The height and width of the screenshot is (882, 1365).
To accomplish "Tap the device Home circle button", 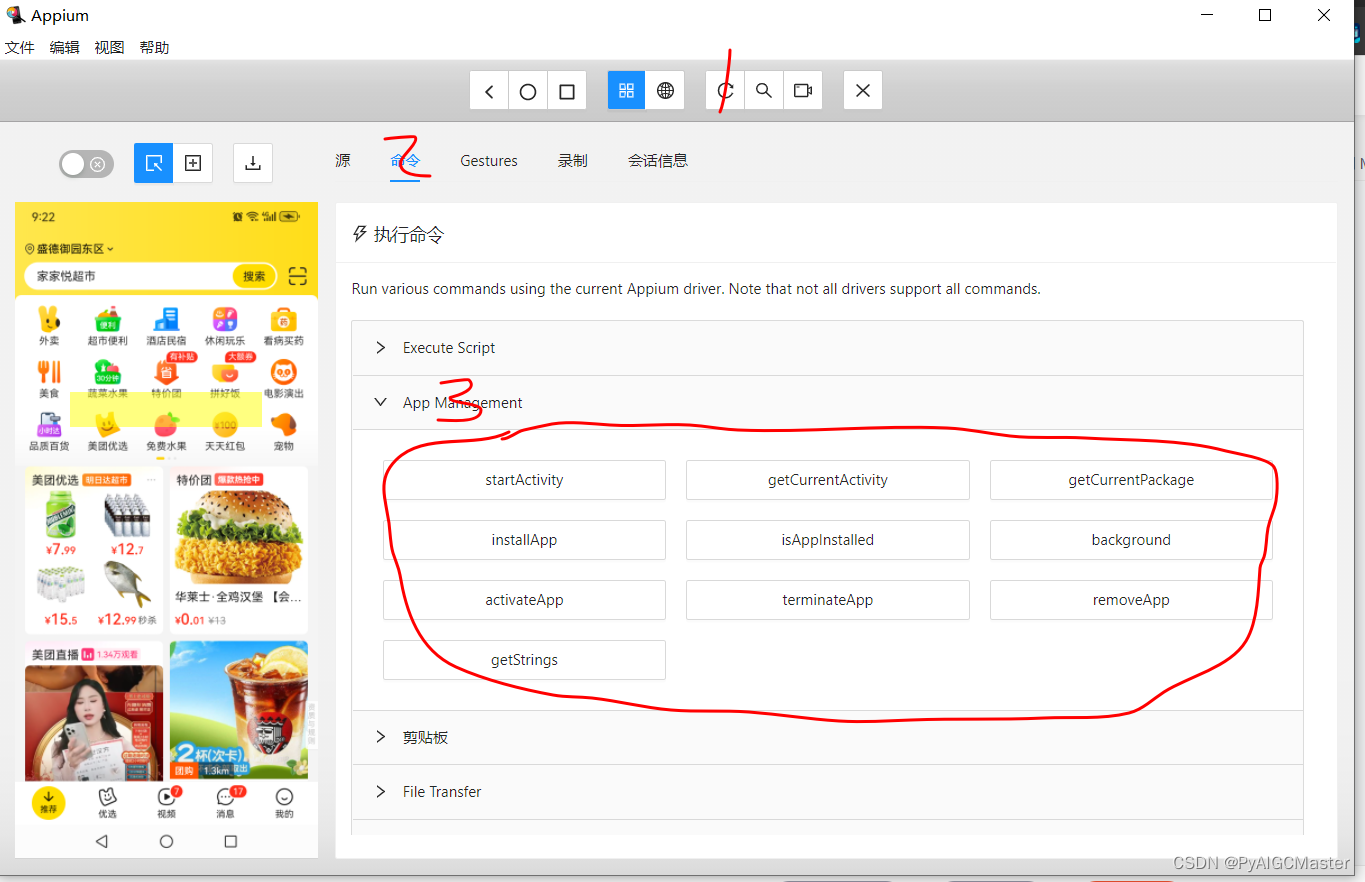I will (x=528, y=91).
